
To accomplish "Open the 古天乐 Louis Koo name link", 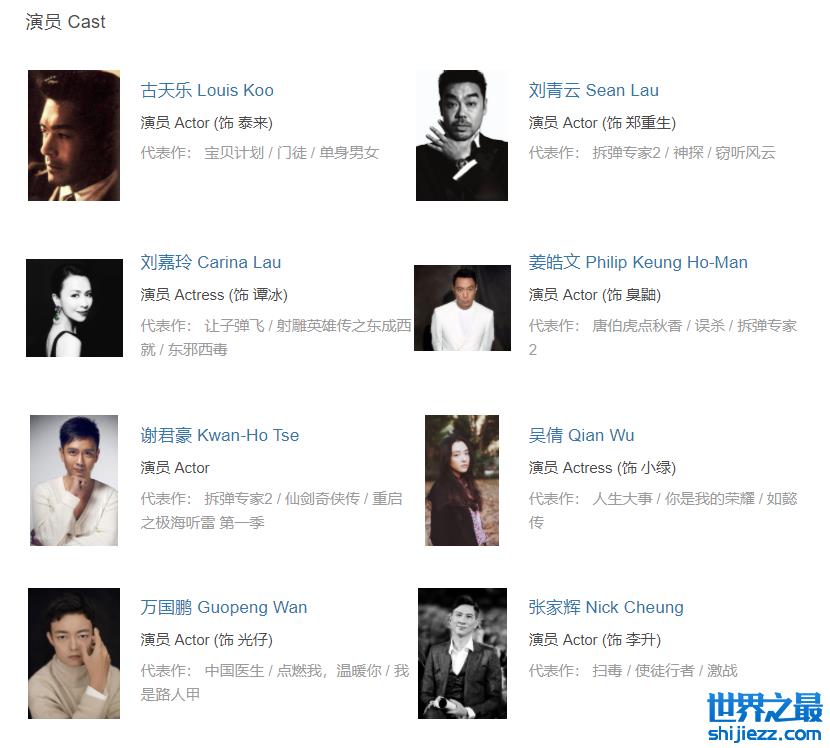I will 207,91.
